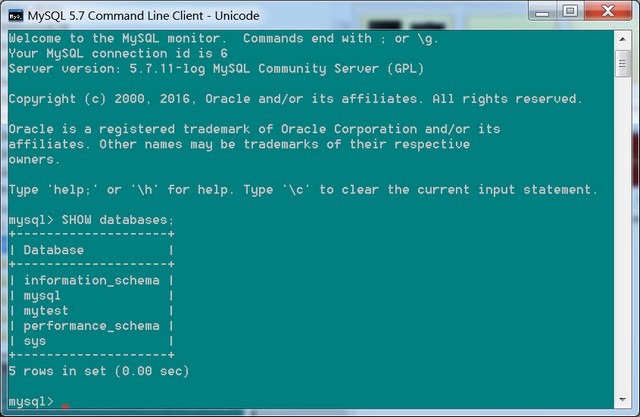Viewport: 640px width, 417px height.
Task: Click the Copyright Oracle notice line
Action: (x=296, y=99)
